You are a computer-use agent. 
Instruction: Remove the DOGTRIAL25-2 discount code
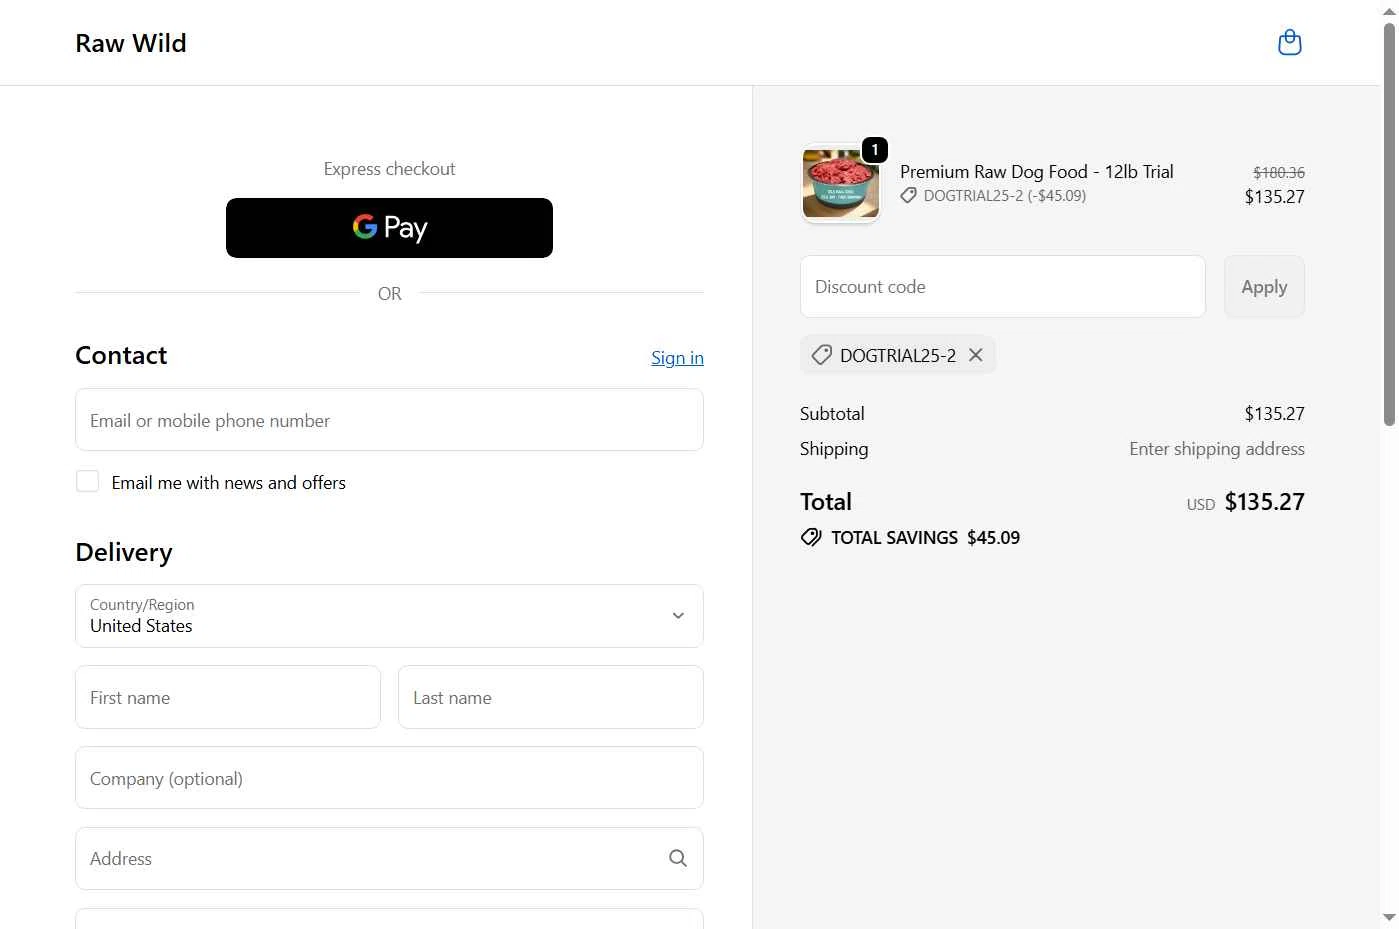click(x=976, y=355)
